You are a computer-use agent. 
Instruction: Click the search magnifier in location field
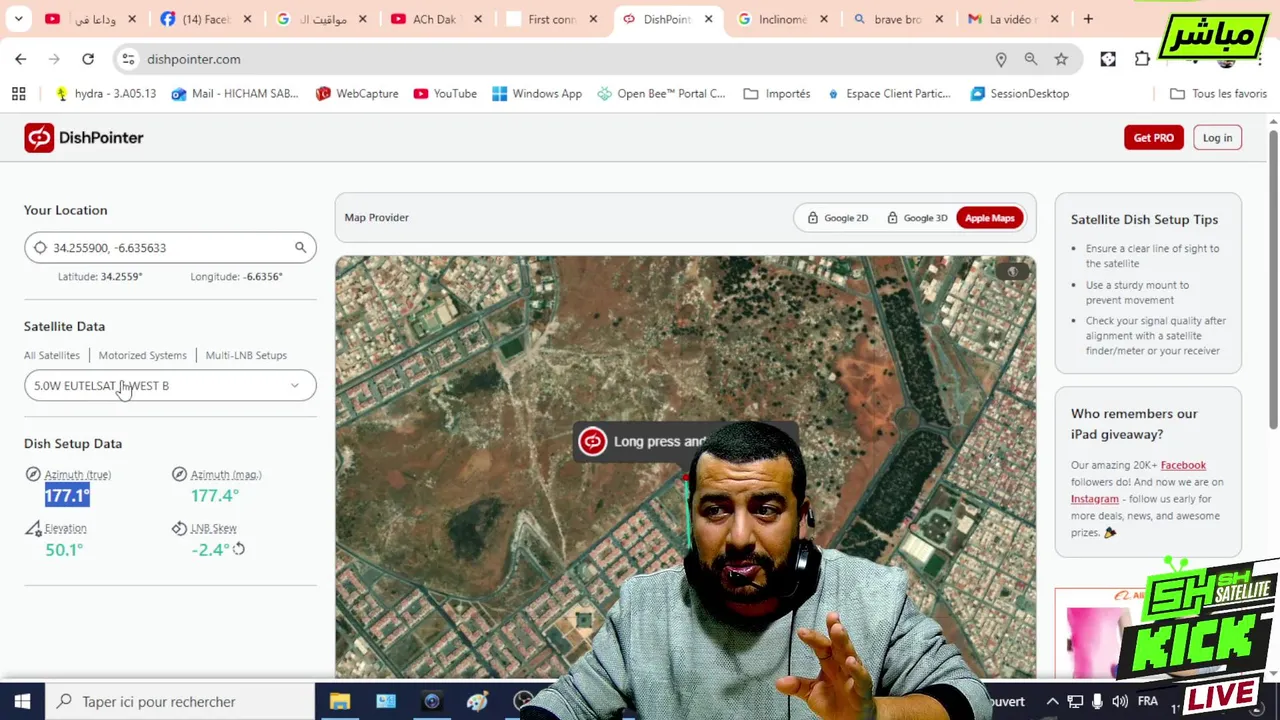300,248
